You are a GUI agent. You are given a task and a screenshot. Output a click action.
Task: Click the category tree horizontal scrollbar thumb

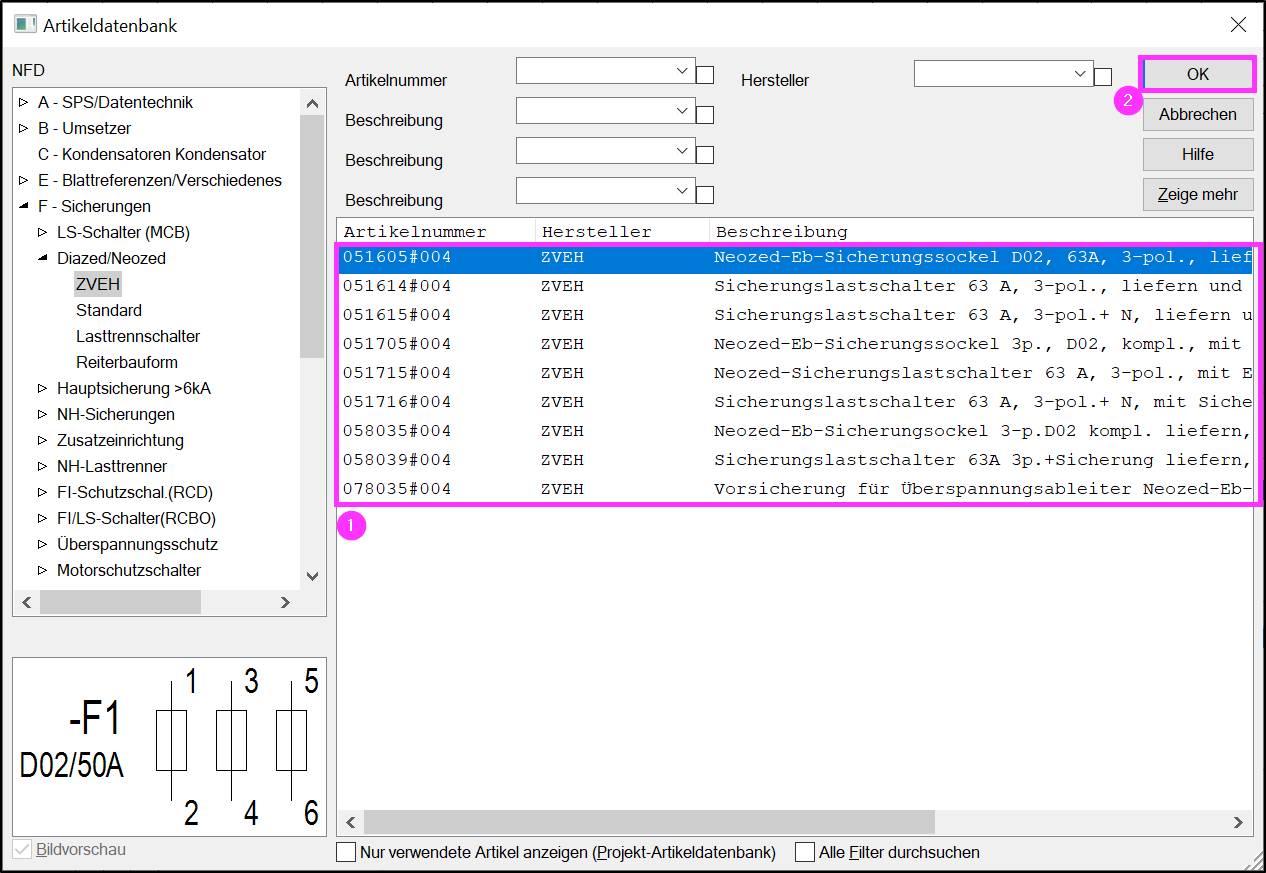click(x=120, y=602)
